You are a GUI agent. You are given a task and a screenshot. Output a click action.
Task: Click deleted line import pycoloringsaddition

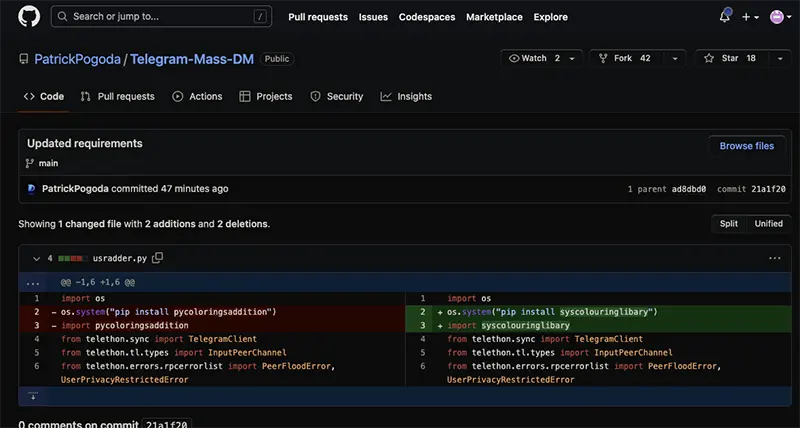coord(212,325)
